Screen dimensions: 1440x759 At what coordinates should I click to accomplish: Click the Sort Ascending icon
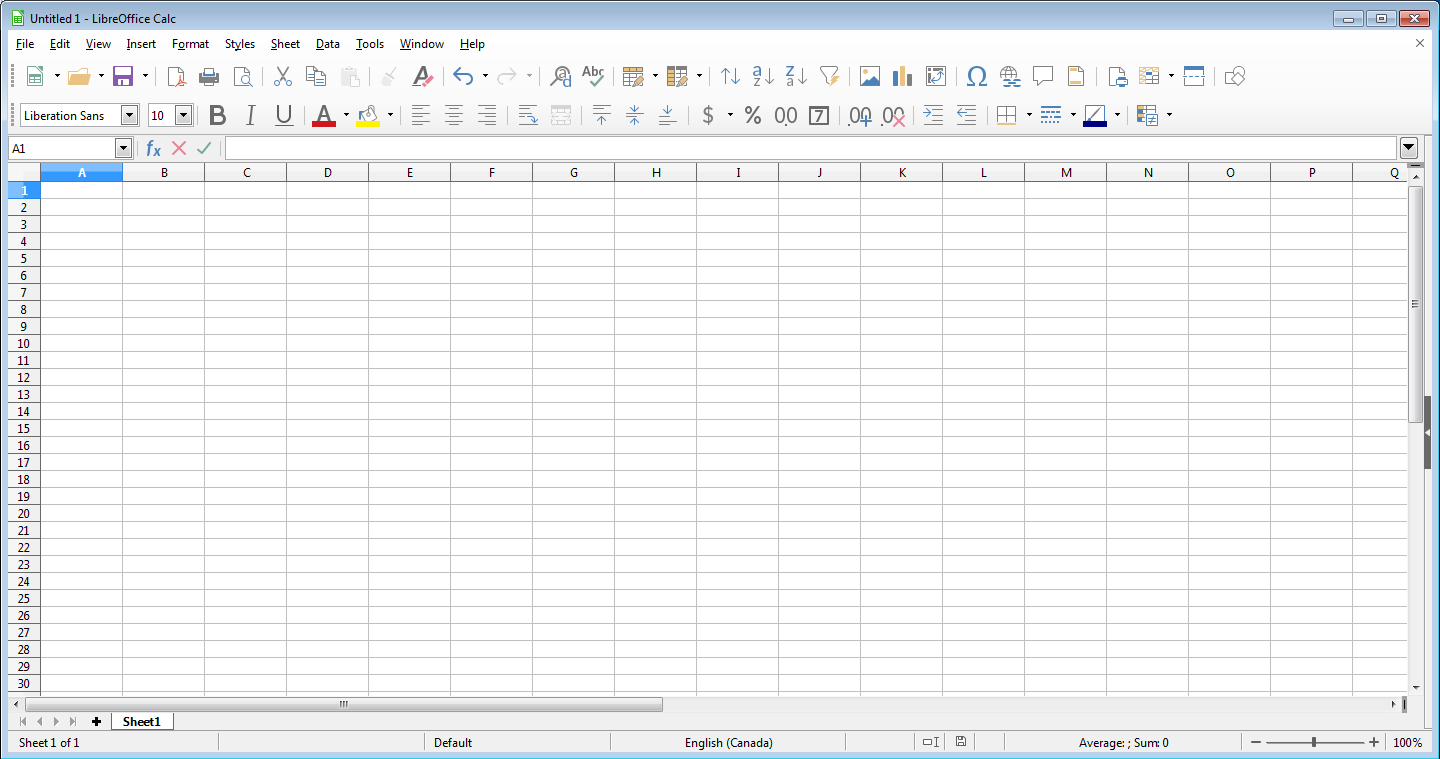tap(763, 76)
